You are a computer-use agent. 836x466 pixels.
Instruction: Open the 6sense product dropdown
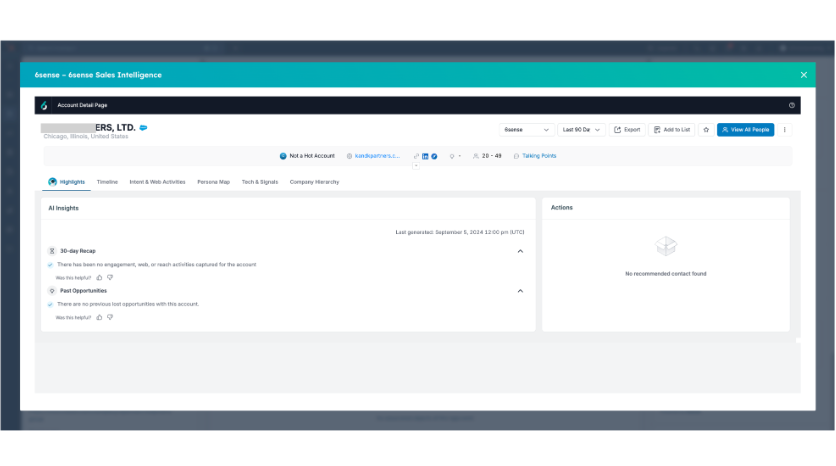click(526, 130)
